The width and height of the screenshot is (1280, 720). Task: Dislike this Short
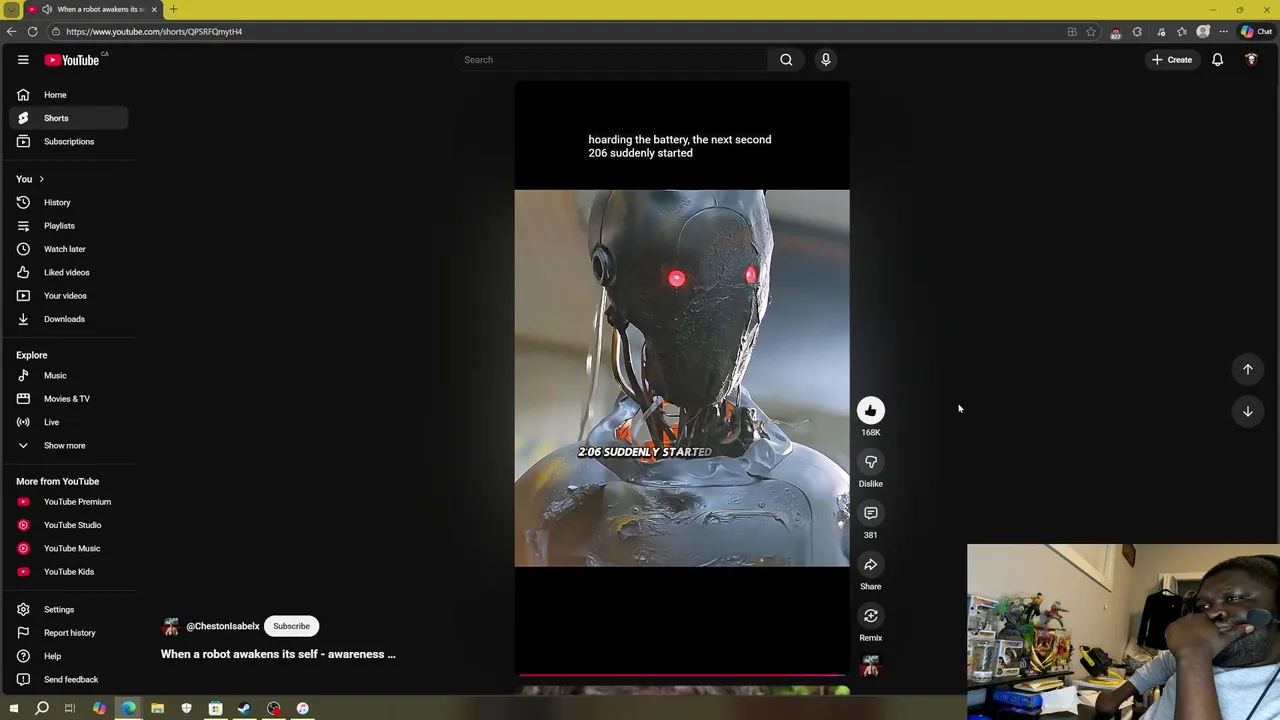(871, 462)
